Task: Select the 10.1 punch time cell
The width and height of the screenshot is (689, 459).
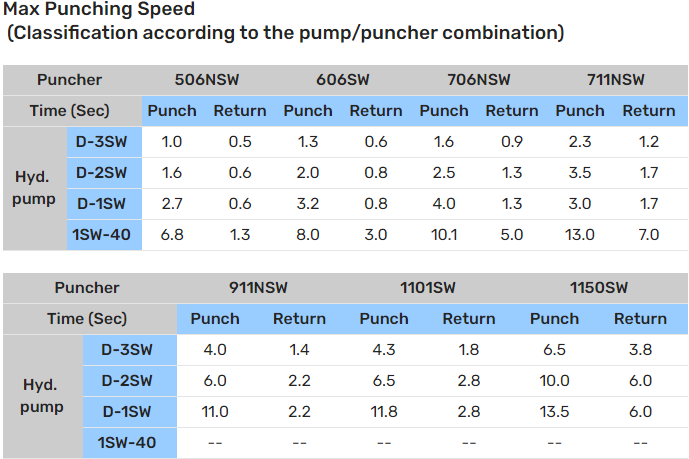Action: click(443, 235)
